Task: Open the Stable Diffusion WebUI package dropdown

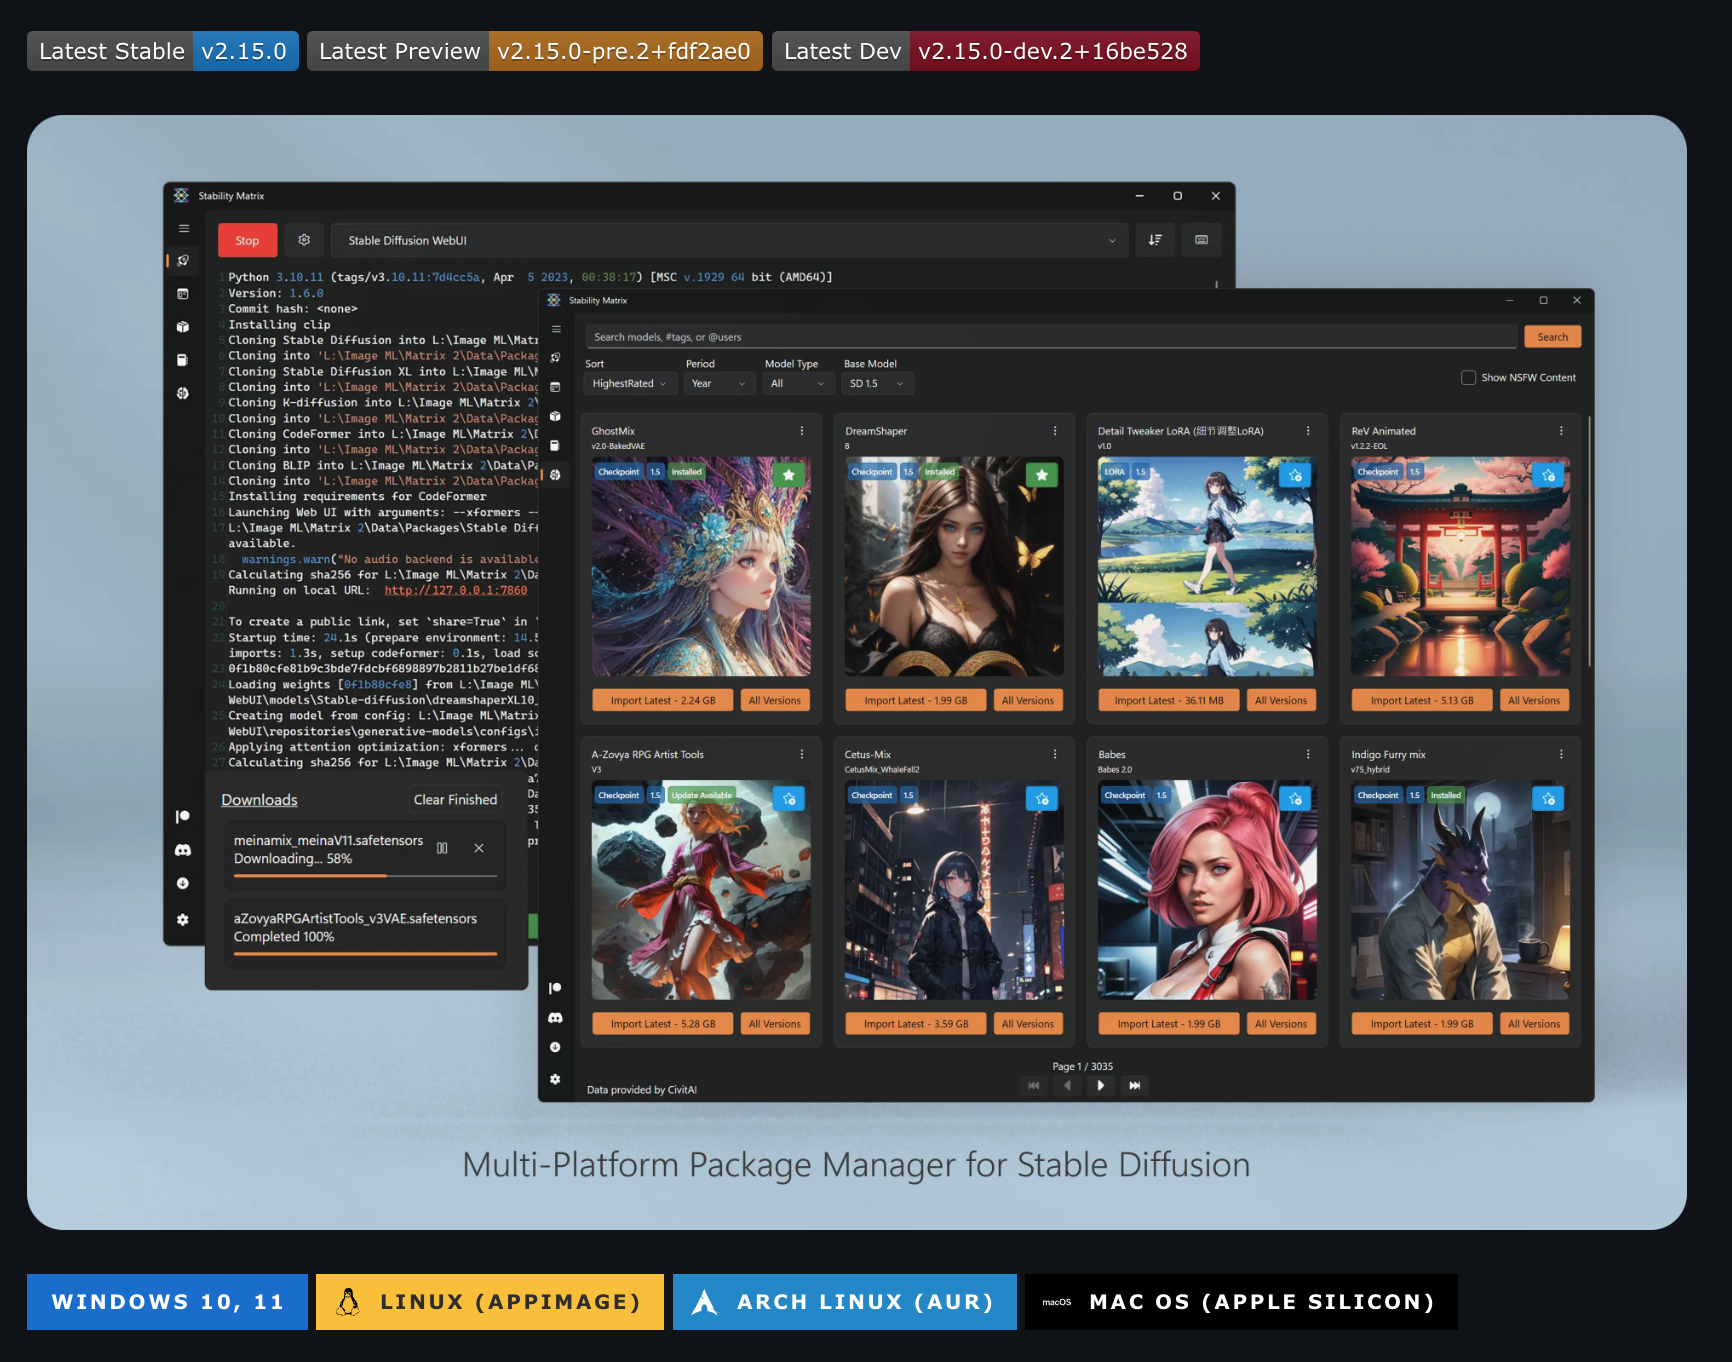Action: (729, 240)
